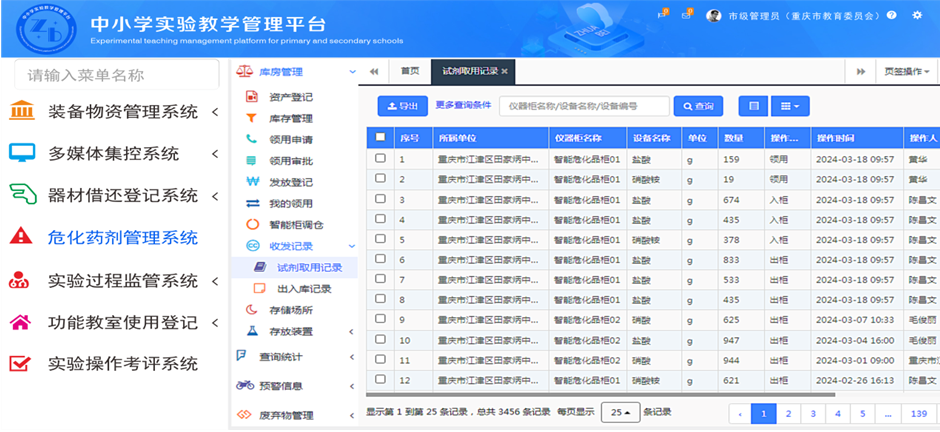Click the 多媒体集控系统 monitor icon

(21, 153)
